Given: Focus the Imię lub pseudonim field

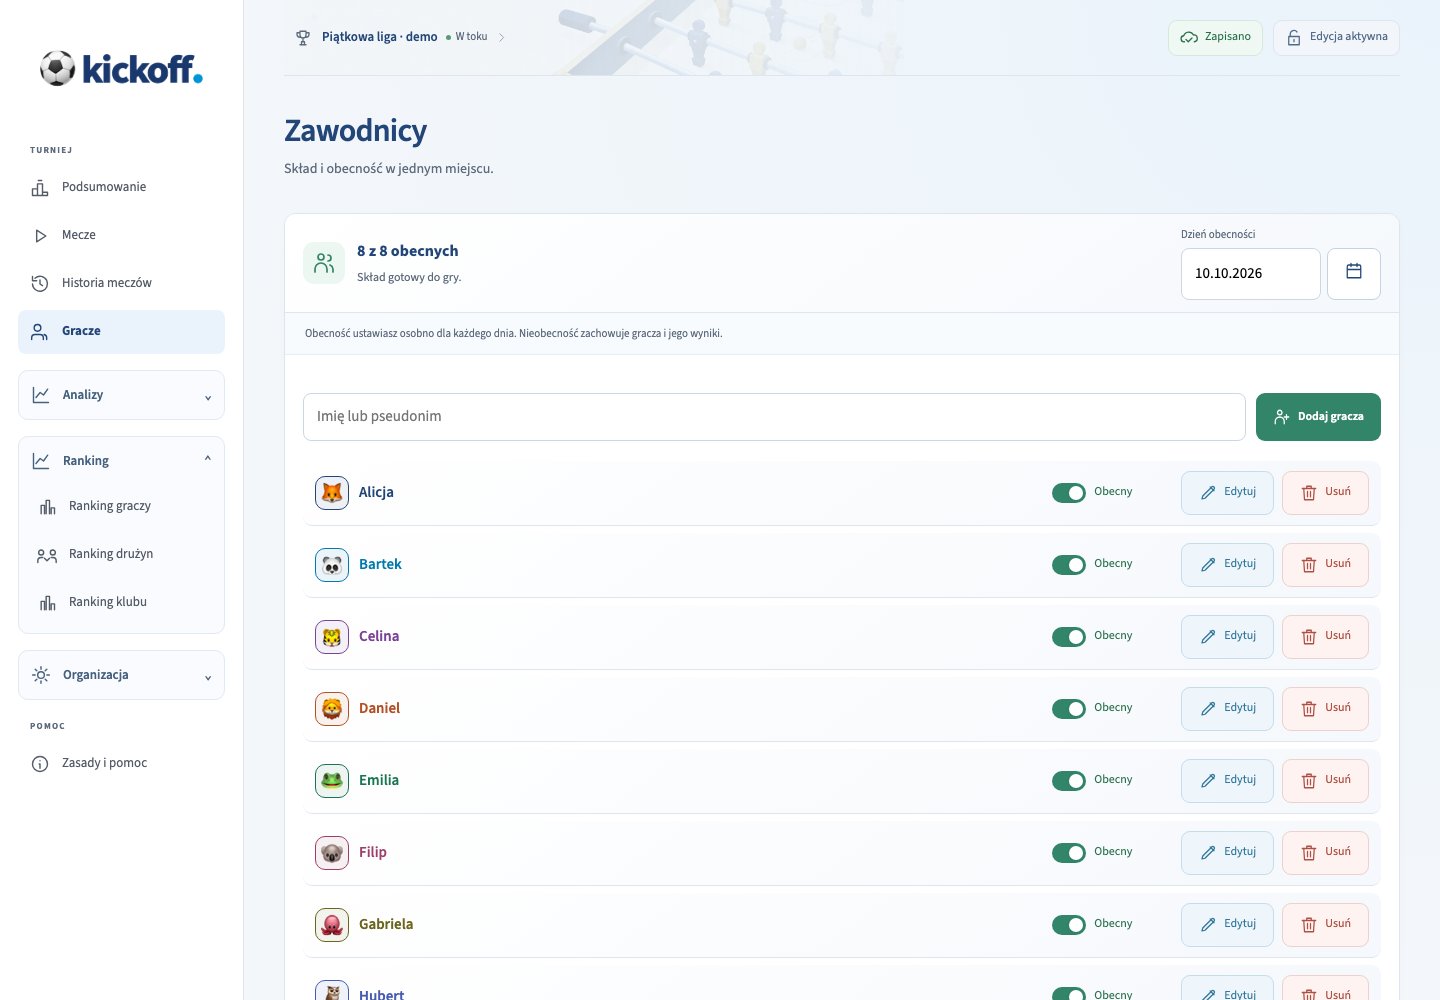Looking at the screenshot, I should click(x=774, y=417).
